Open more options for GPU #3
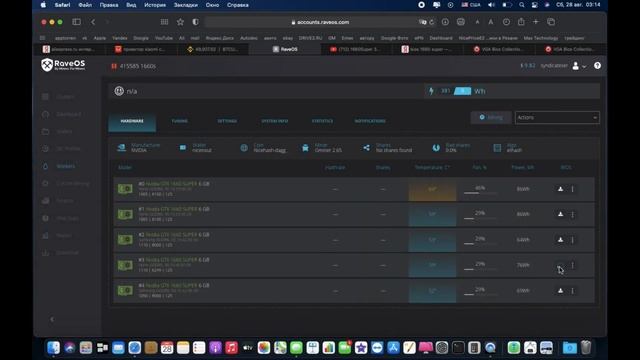This screenshot has width=640, height=360. [x=572, y=265]
